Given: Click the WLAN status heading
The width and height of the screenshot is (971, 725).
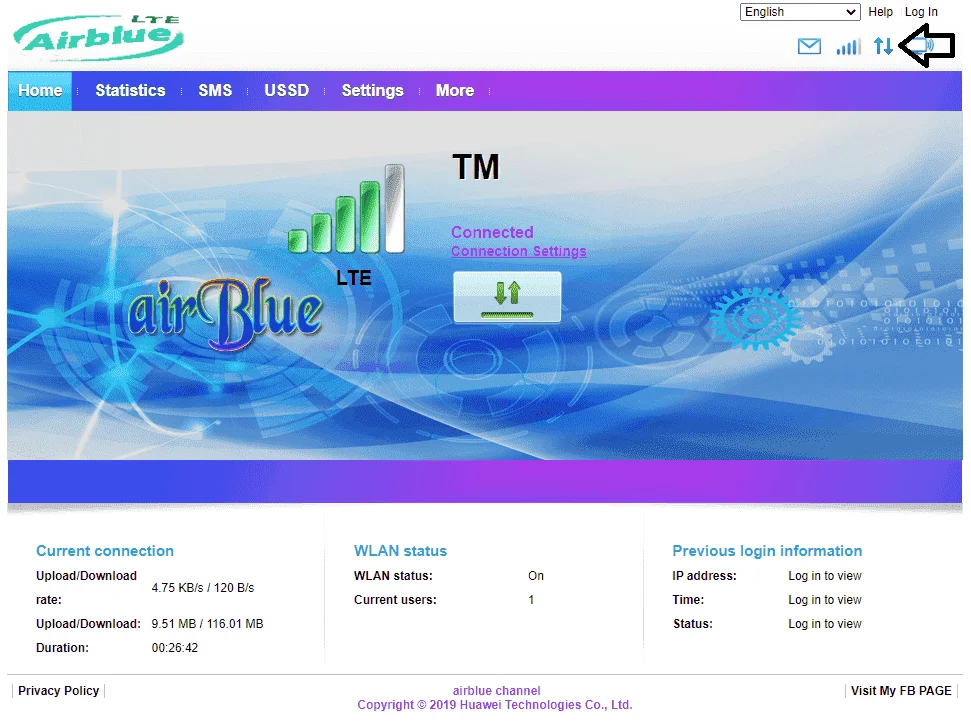Looking at the screenshot, I should click(400, 551).
